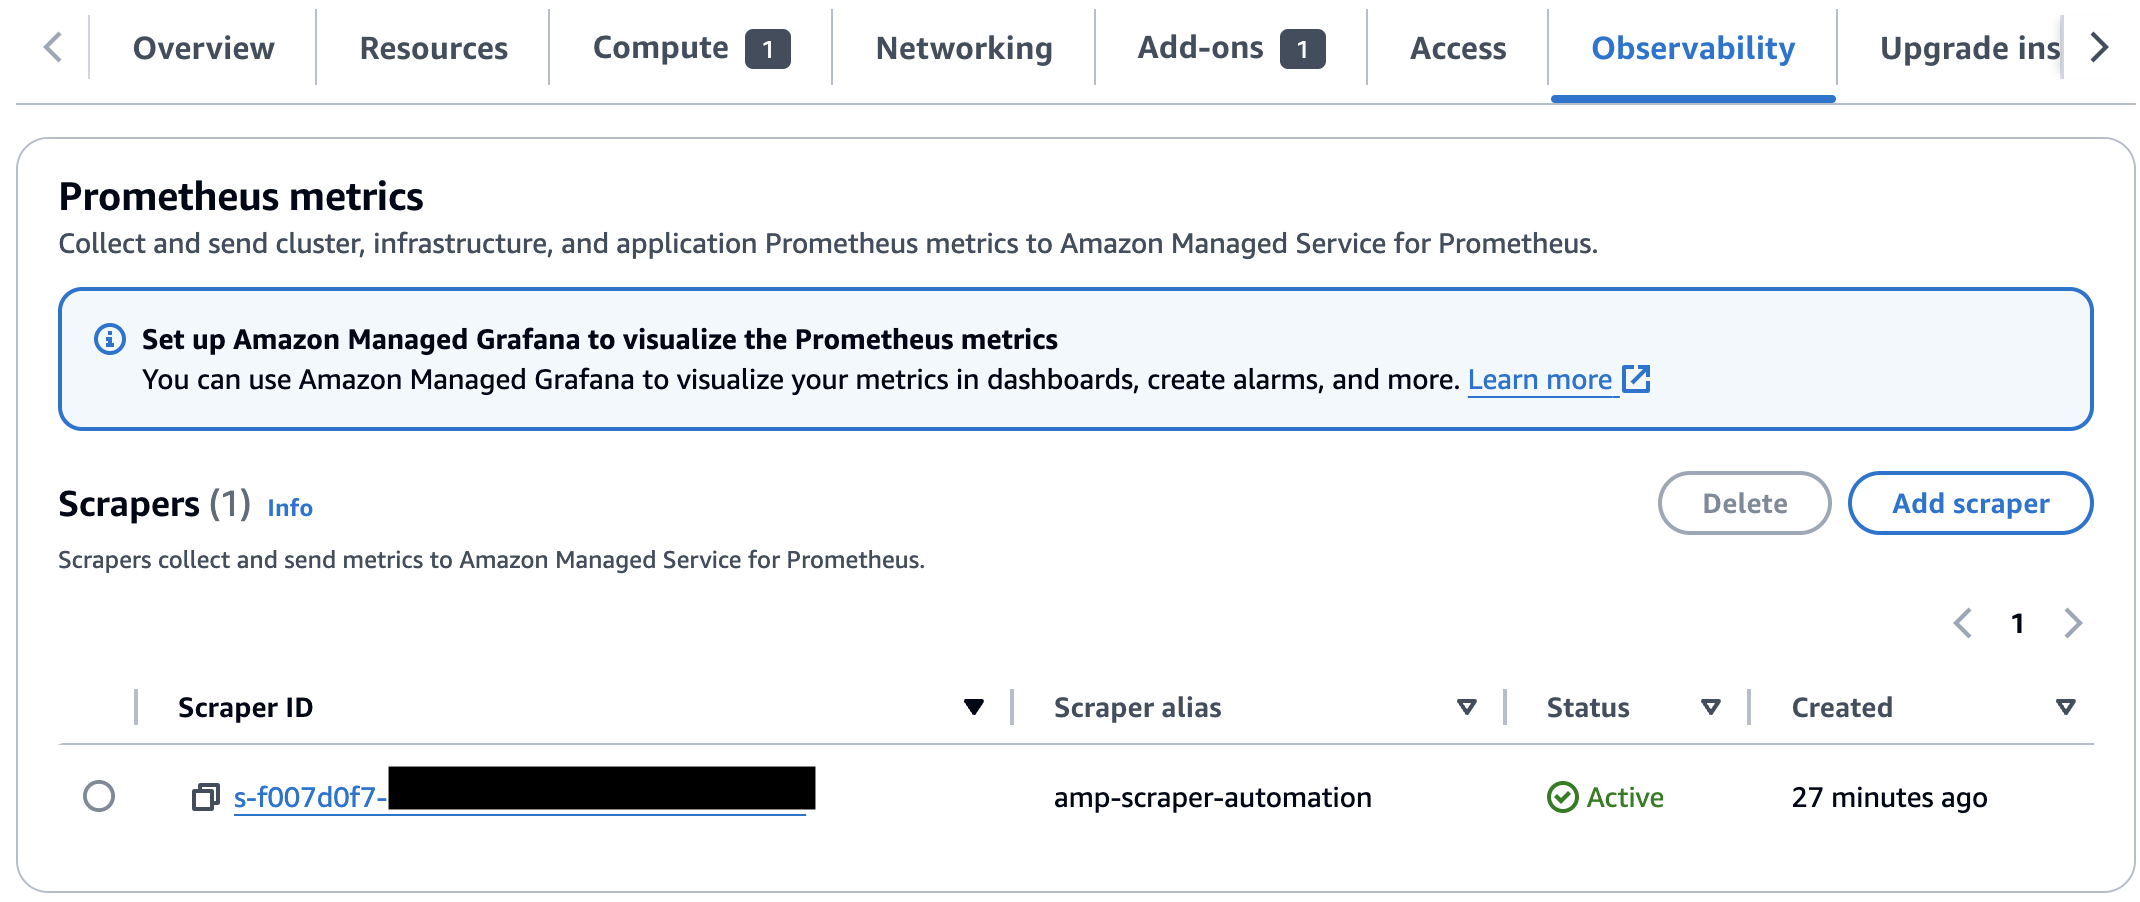Click the Add scraper button
The image size is (2140, 902).
(1970, 503)
